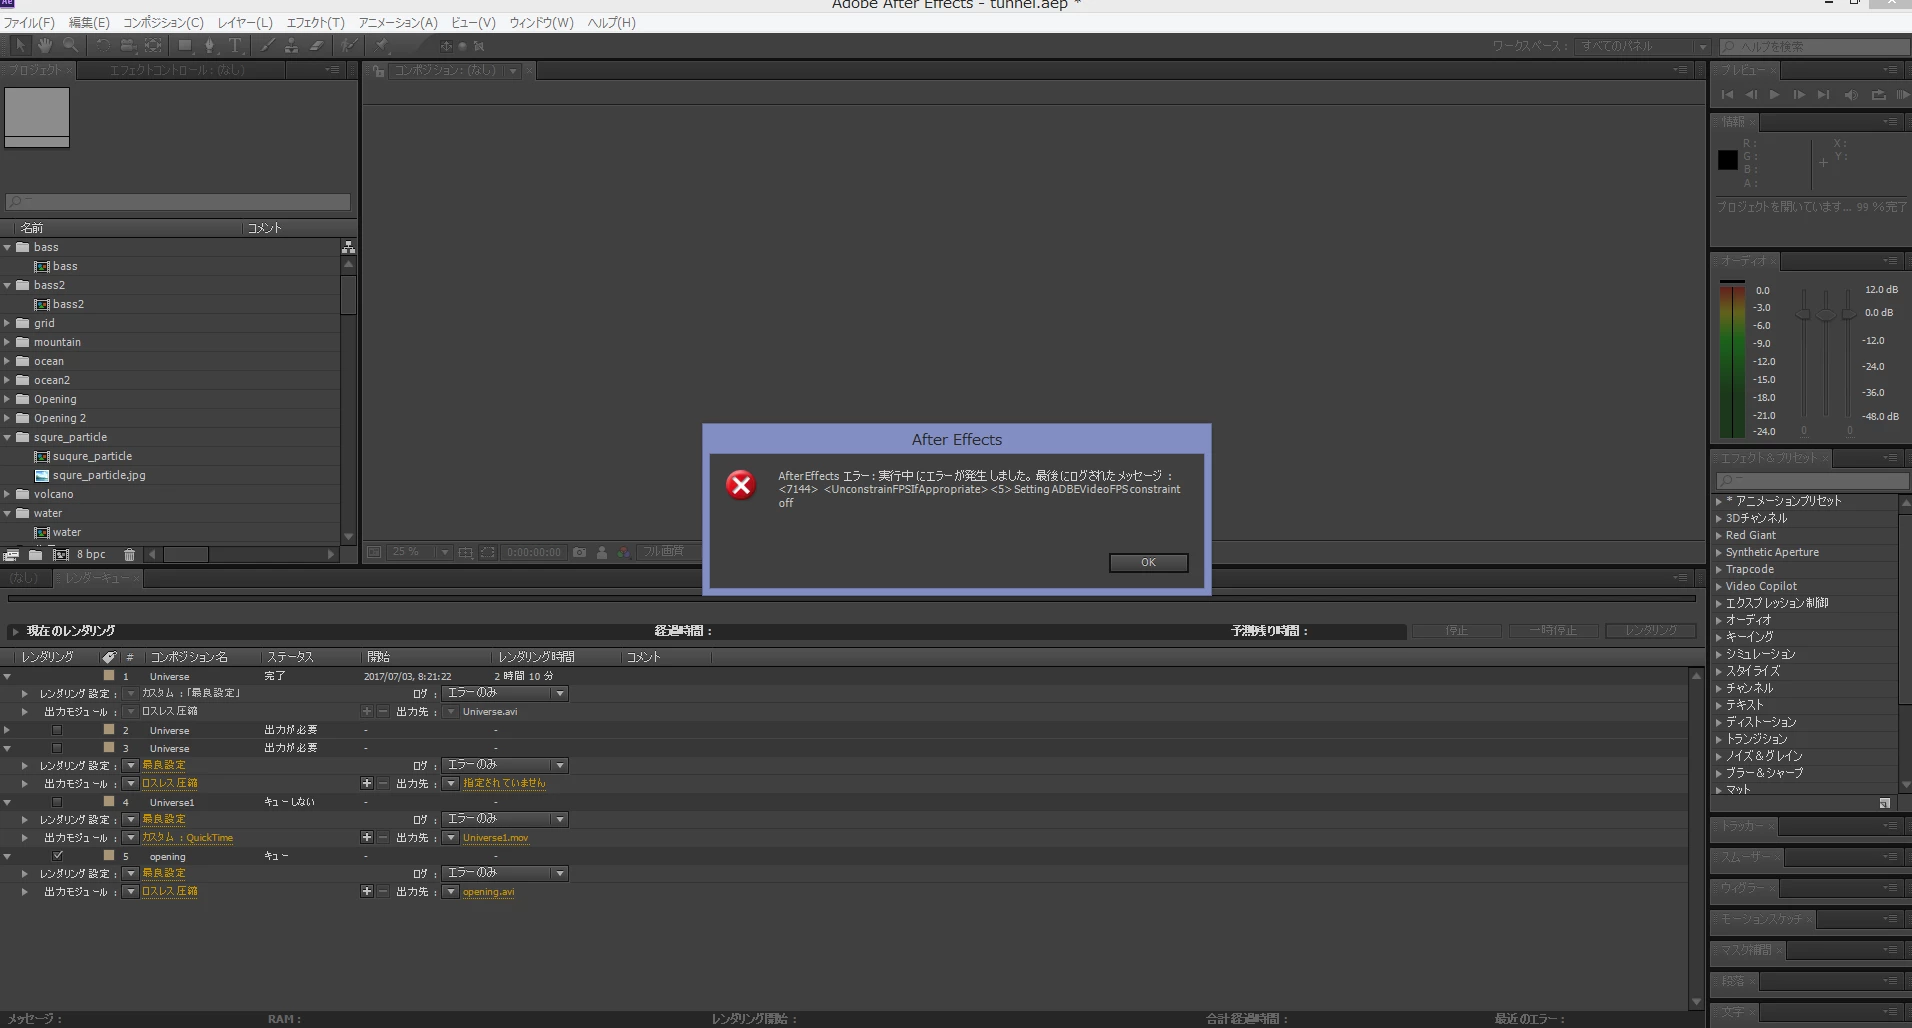Select the Zoom magnifier tool
This screenshot has height=1028, width=1912.
coord(71,45)
